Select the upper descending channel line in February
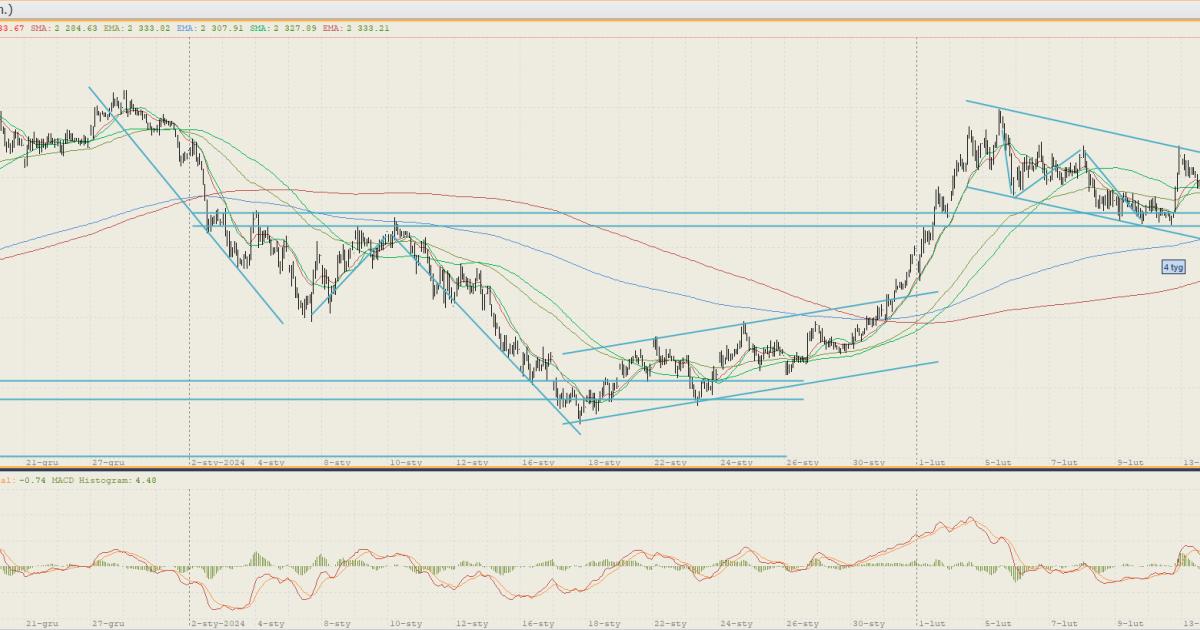 click(1080, 126)
